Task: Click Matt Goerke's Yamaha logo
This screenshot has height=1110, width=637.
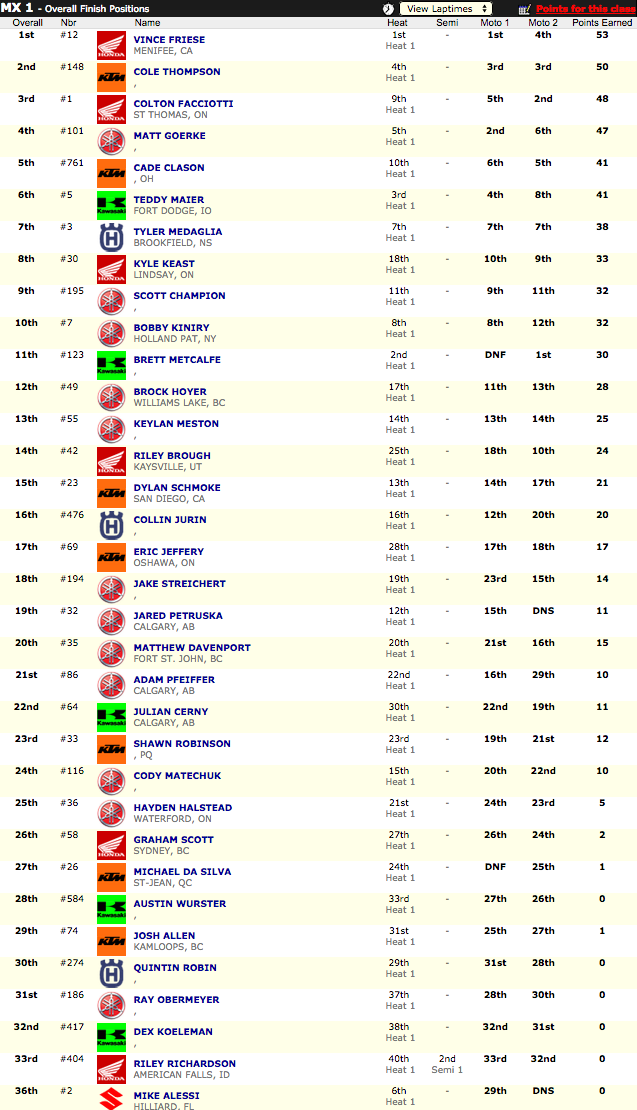Action: click(111, 141)
